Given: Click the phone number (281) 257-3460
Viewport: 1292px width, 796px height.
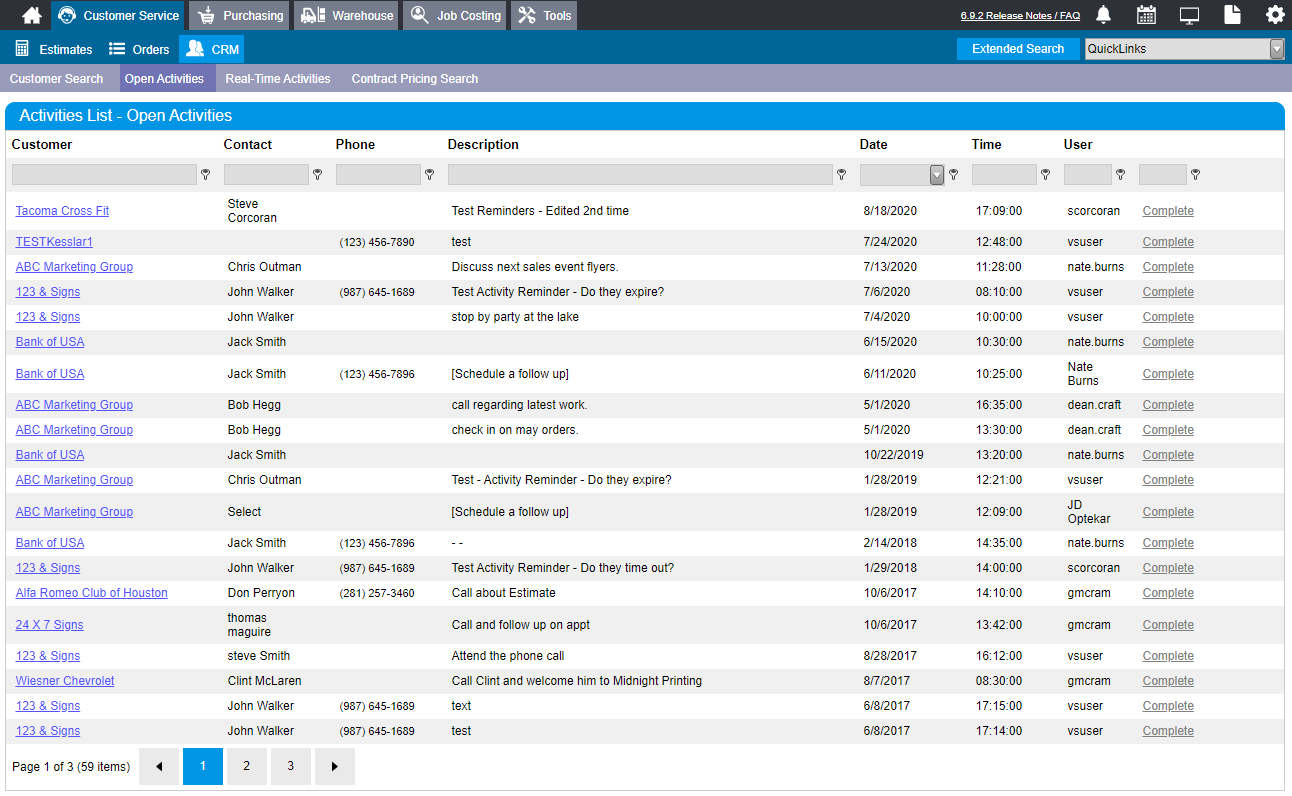Looking at the screenshot, I should coord(377,593).
